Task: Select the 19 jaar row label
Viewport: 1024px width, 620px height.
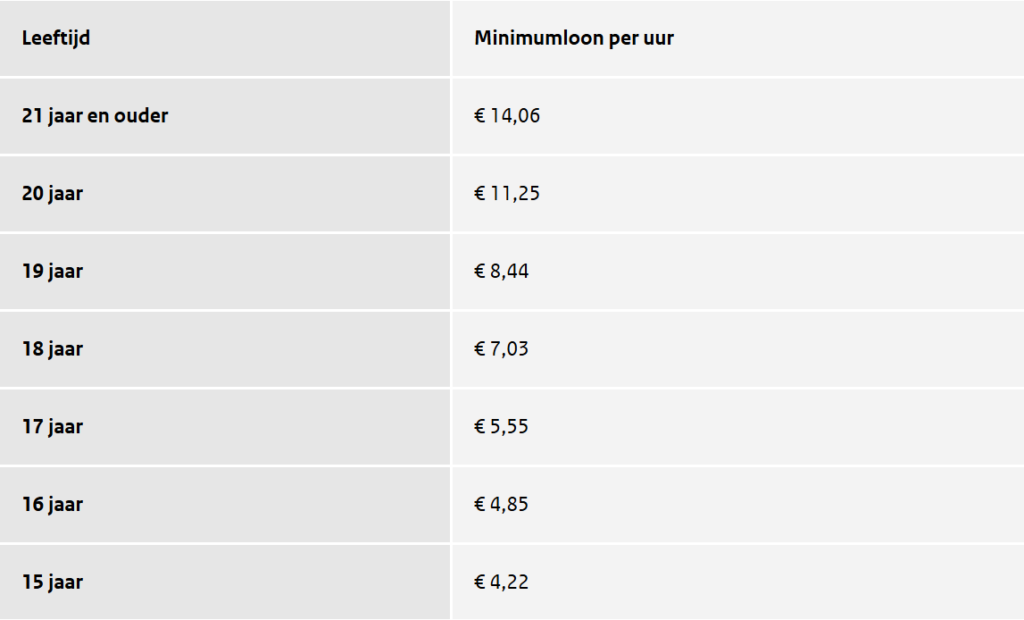Action: [x=52, y=272]
